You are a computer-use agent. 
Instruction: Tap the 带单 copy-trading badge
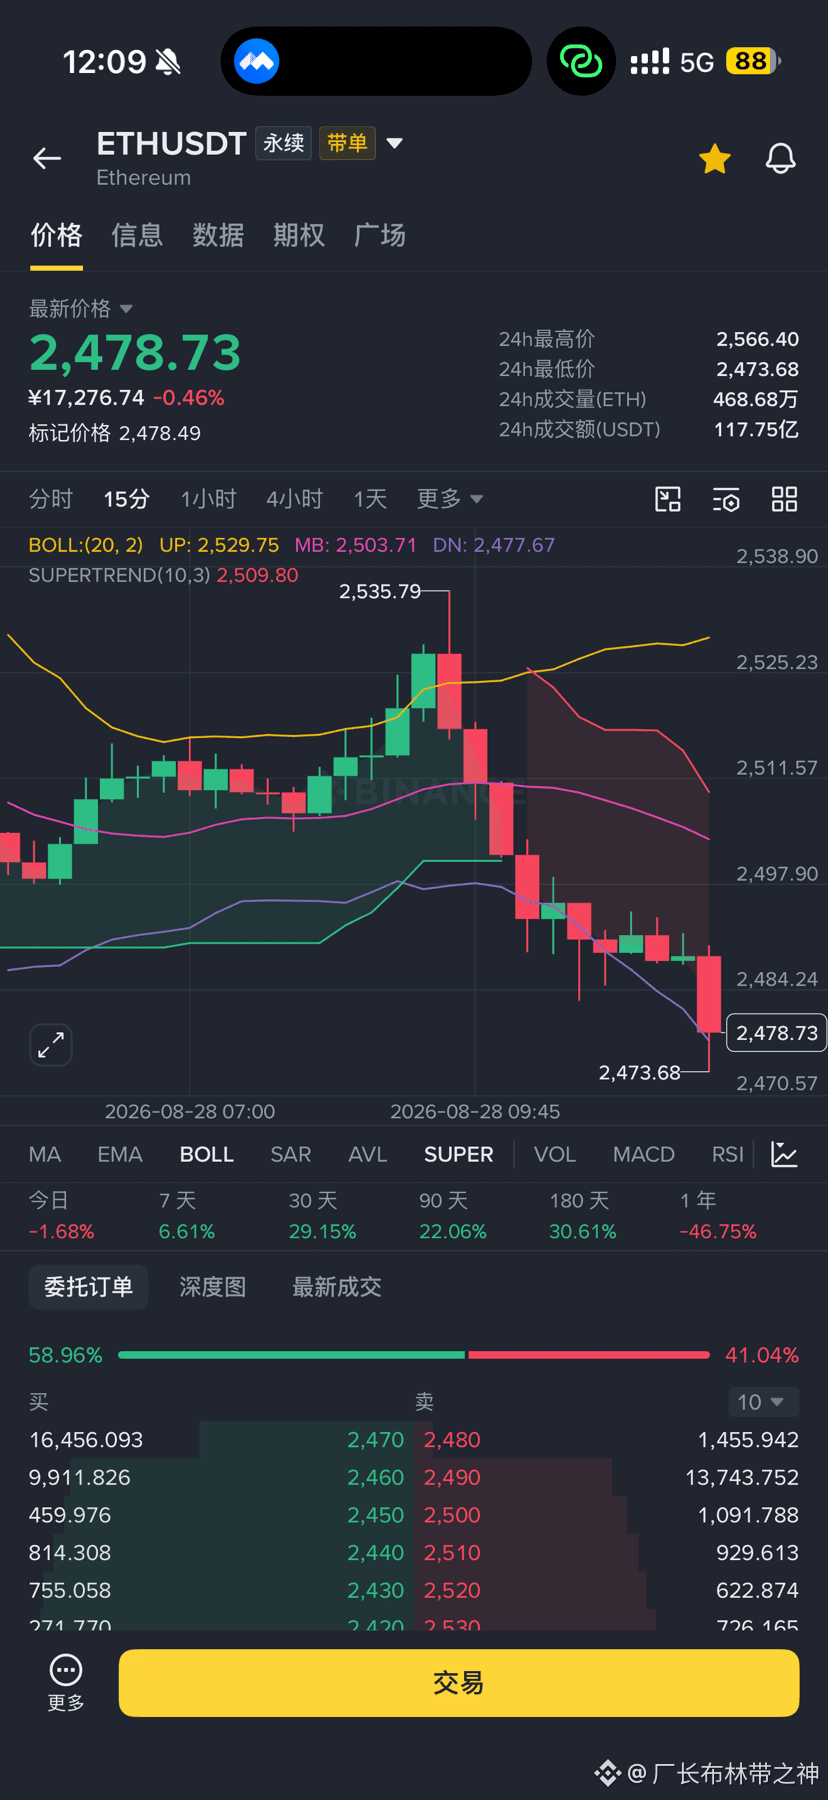pyautogui.click(x=347, y=143)
